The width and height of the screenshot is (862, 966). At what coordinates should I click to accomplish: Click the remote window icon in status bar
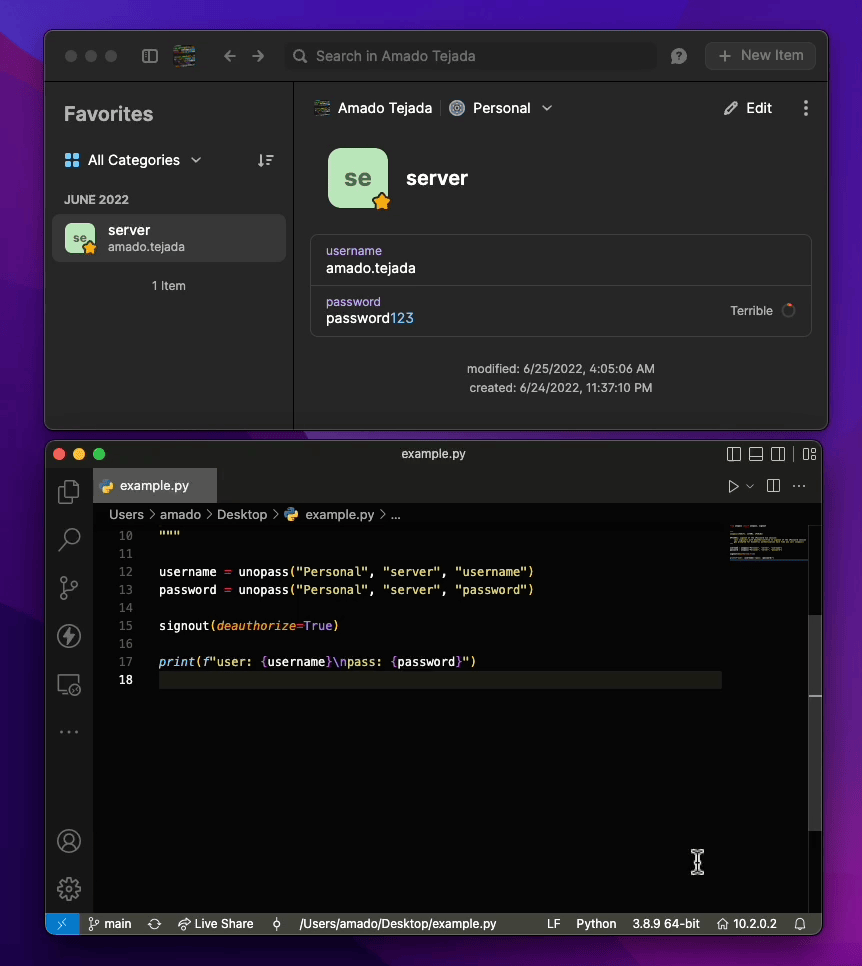click(x=62, y=923)
